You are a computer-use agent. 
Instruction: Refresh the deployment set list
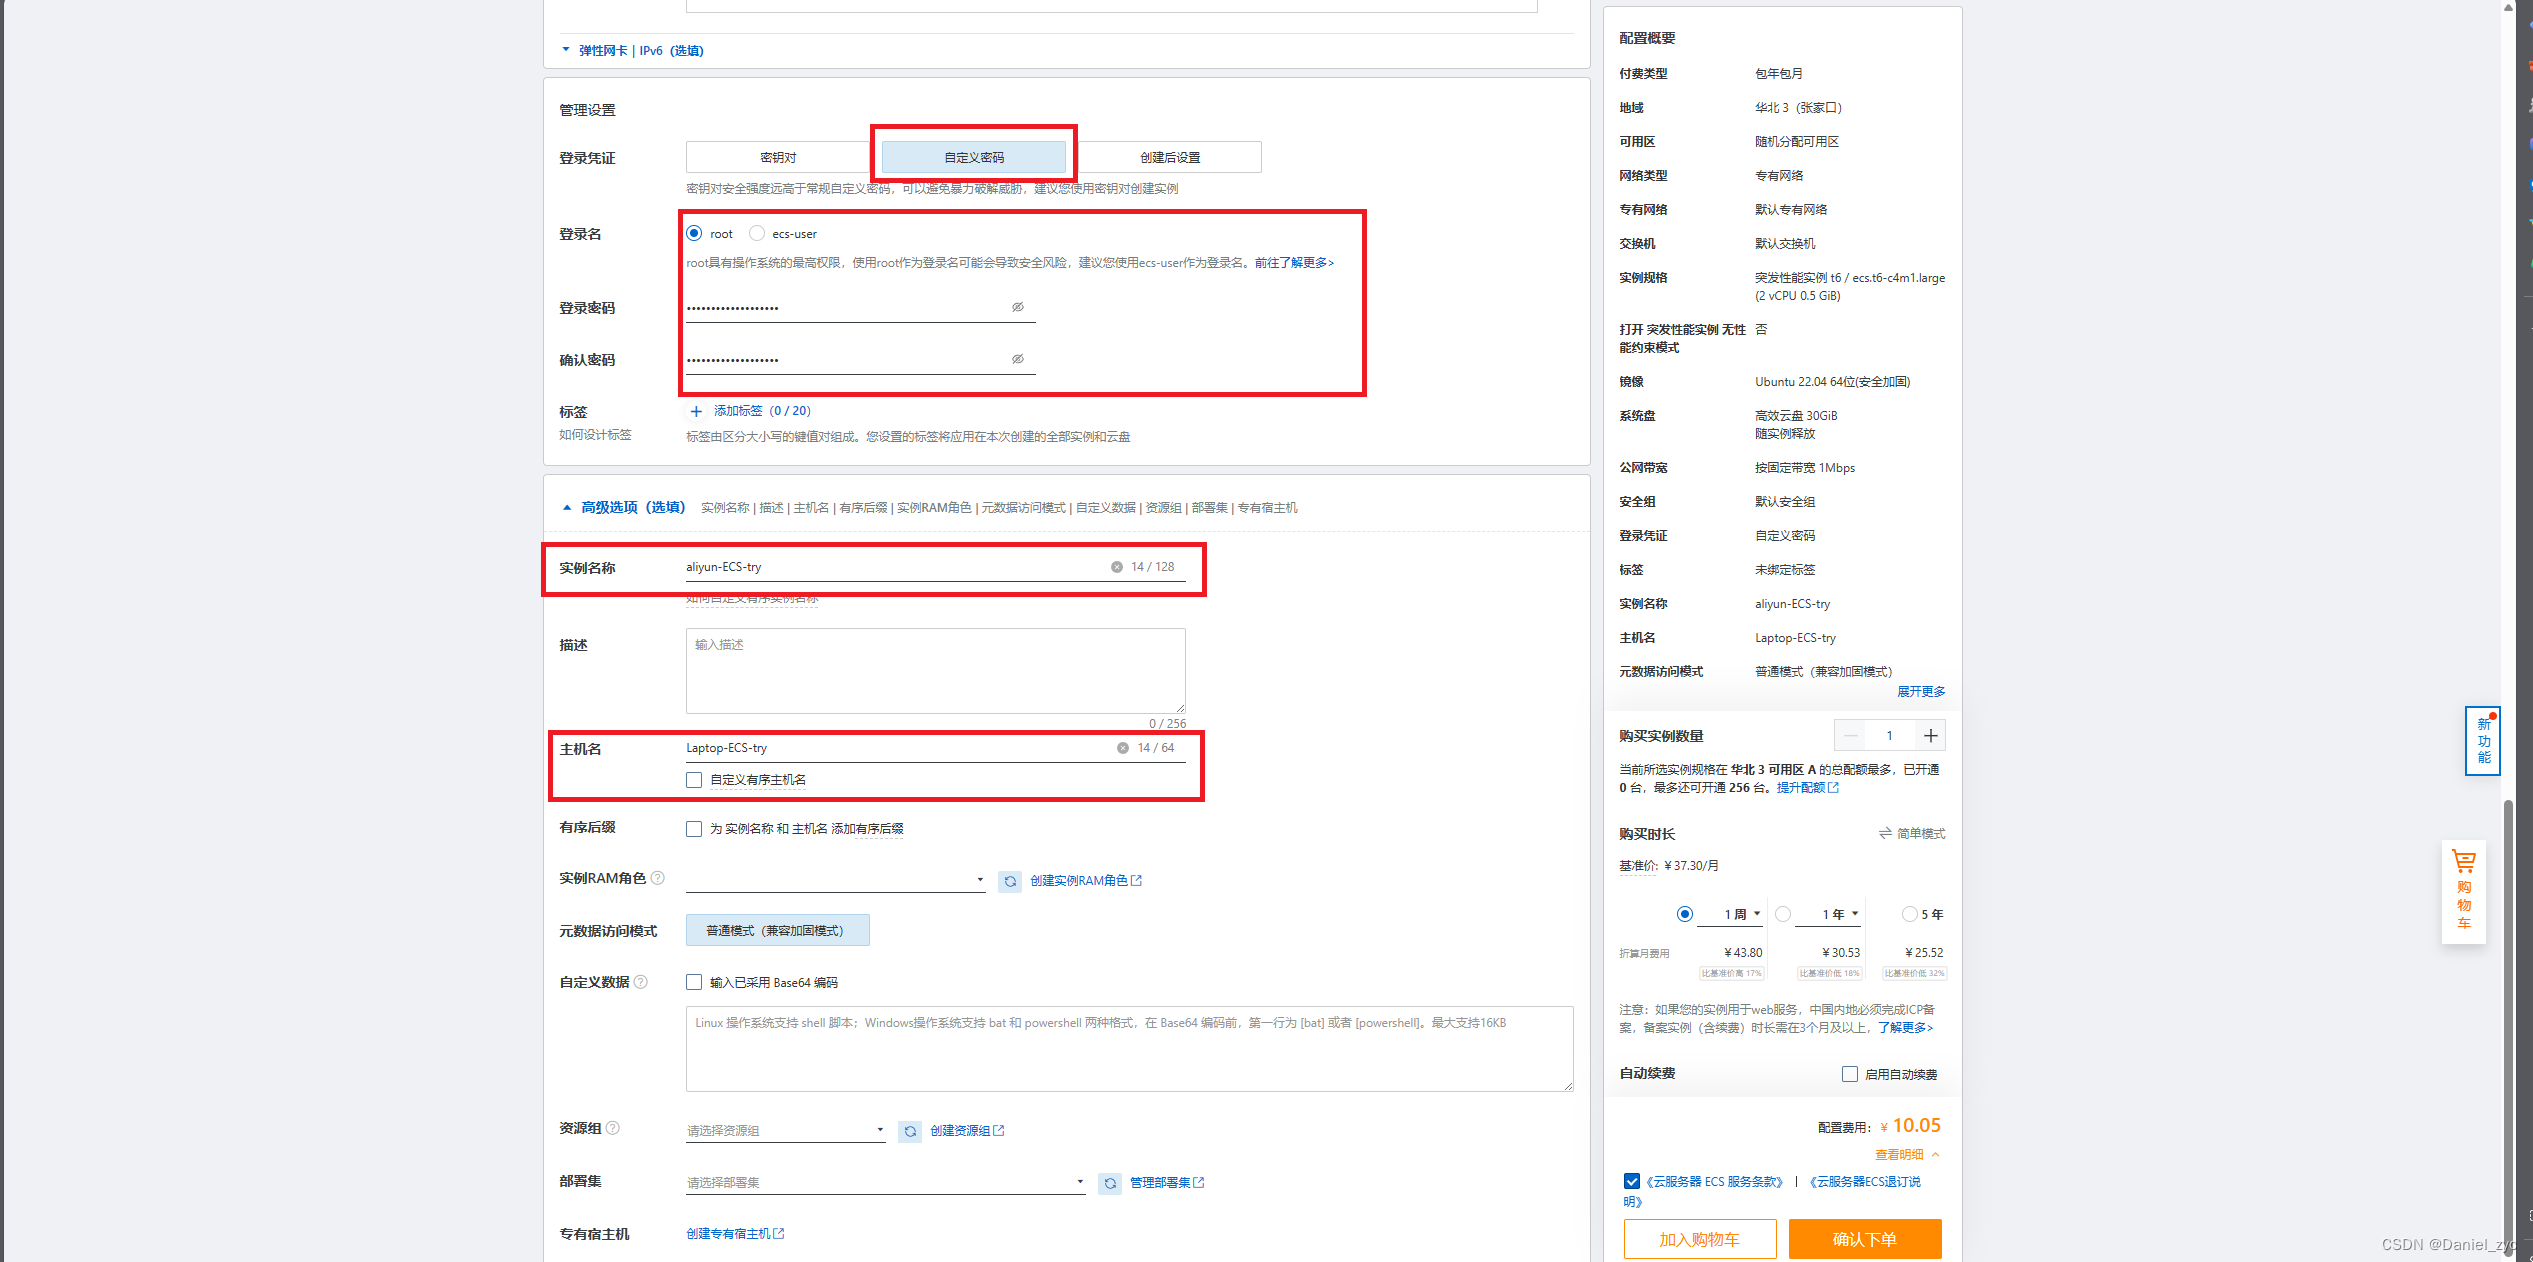click(x=1110, y=1183)
